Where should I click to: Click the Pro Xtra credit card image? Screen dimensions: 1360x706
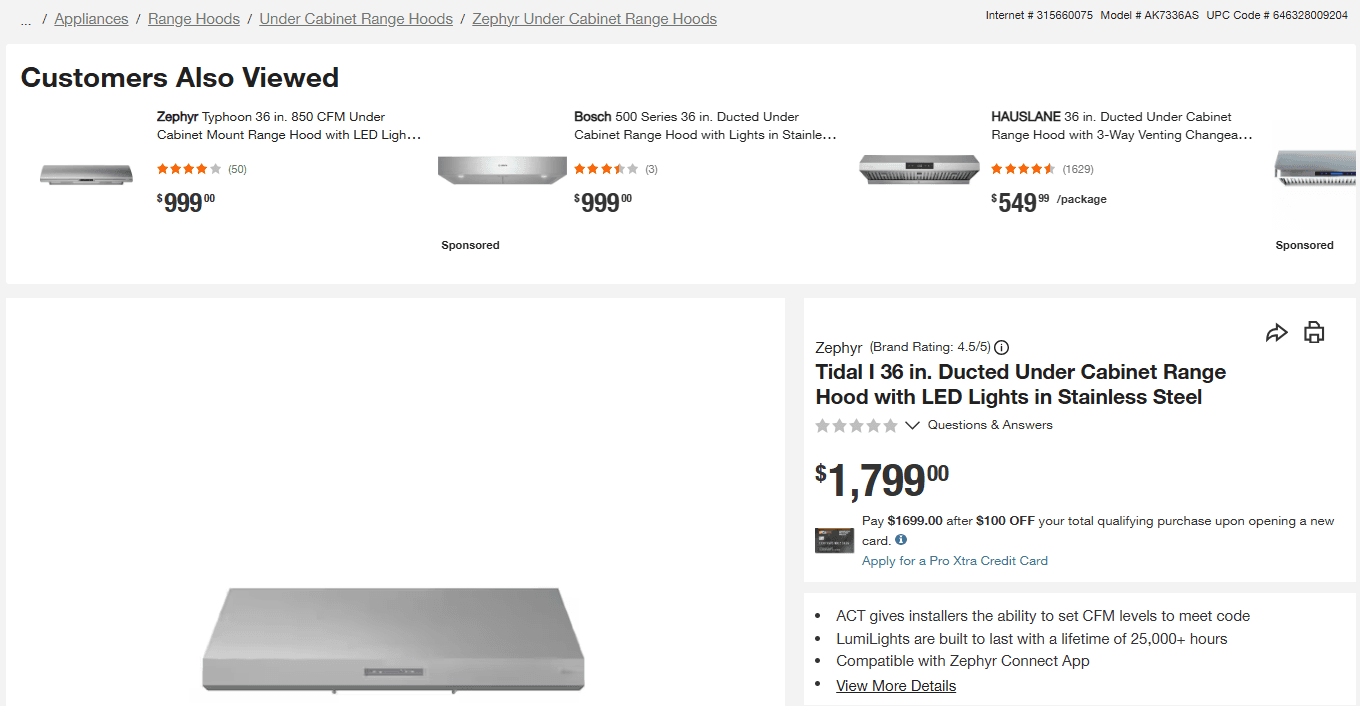point(834,540)
